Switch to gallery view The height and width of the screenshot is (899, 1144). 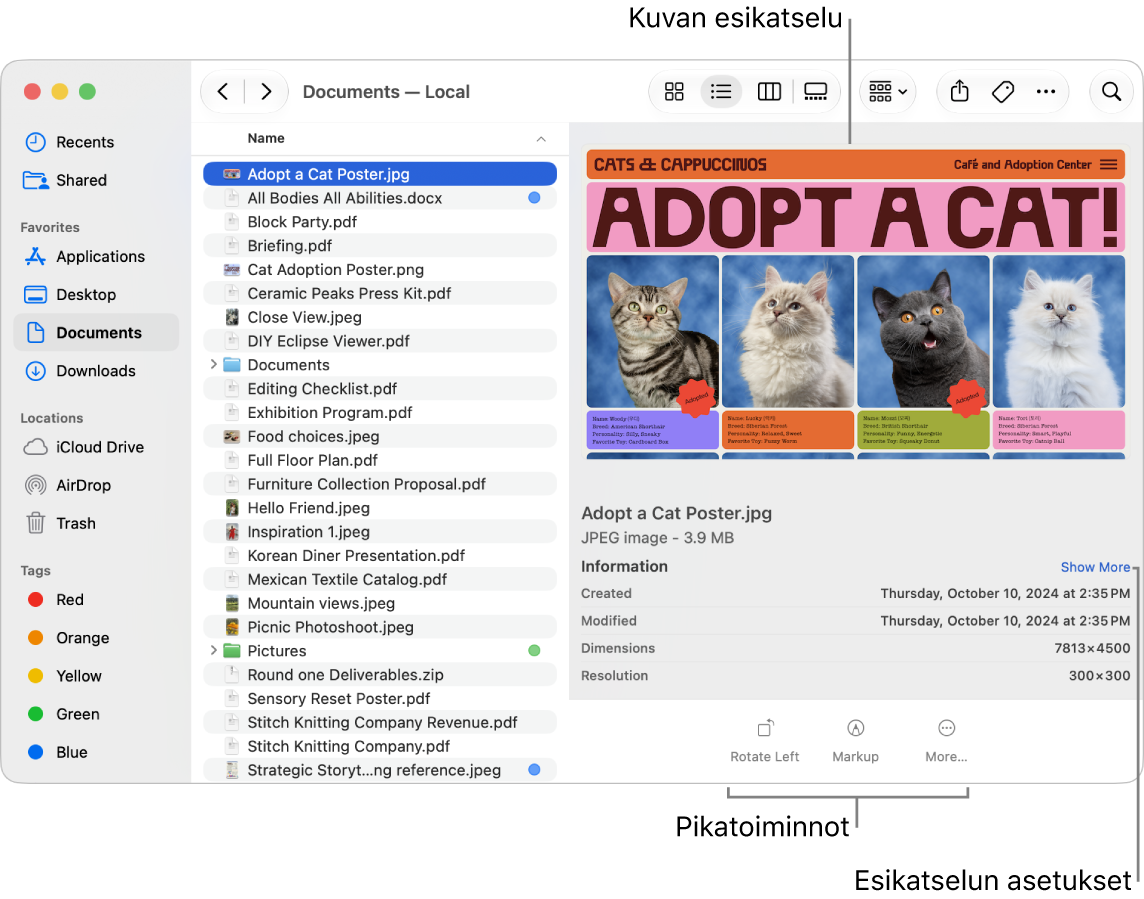815,91
